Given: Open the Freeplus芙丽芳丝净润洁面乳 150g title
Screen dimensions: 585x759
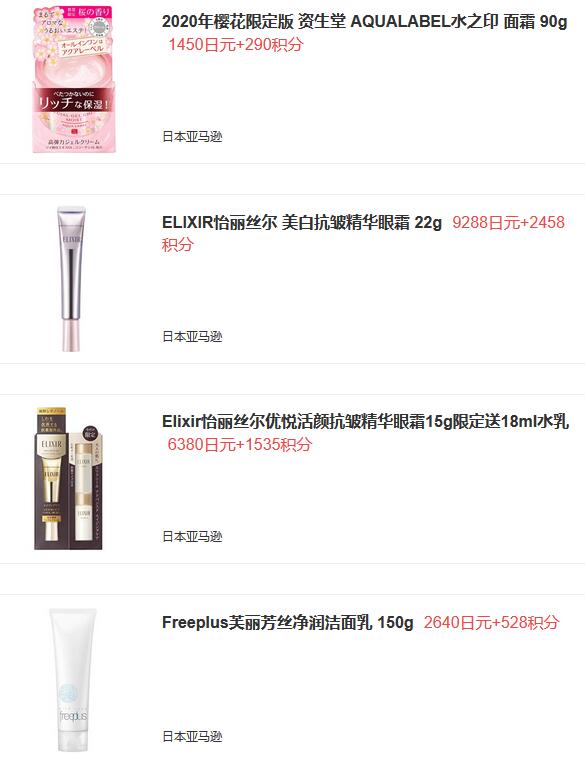Looking at the screenshot, I should pyautogui.click(x=287, y=622).
